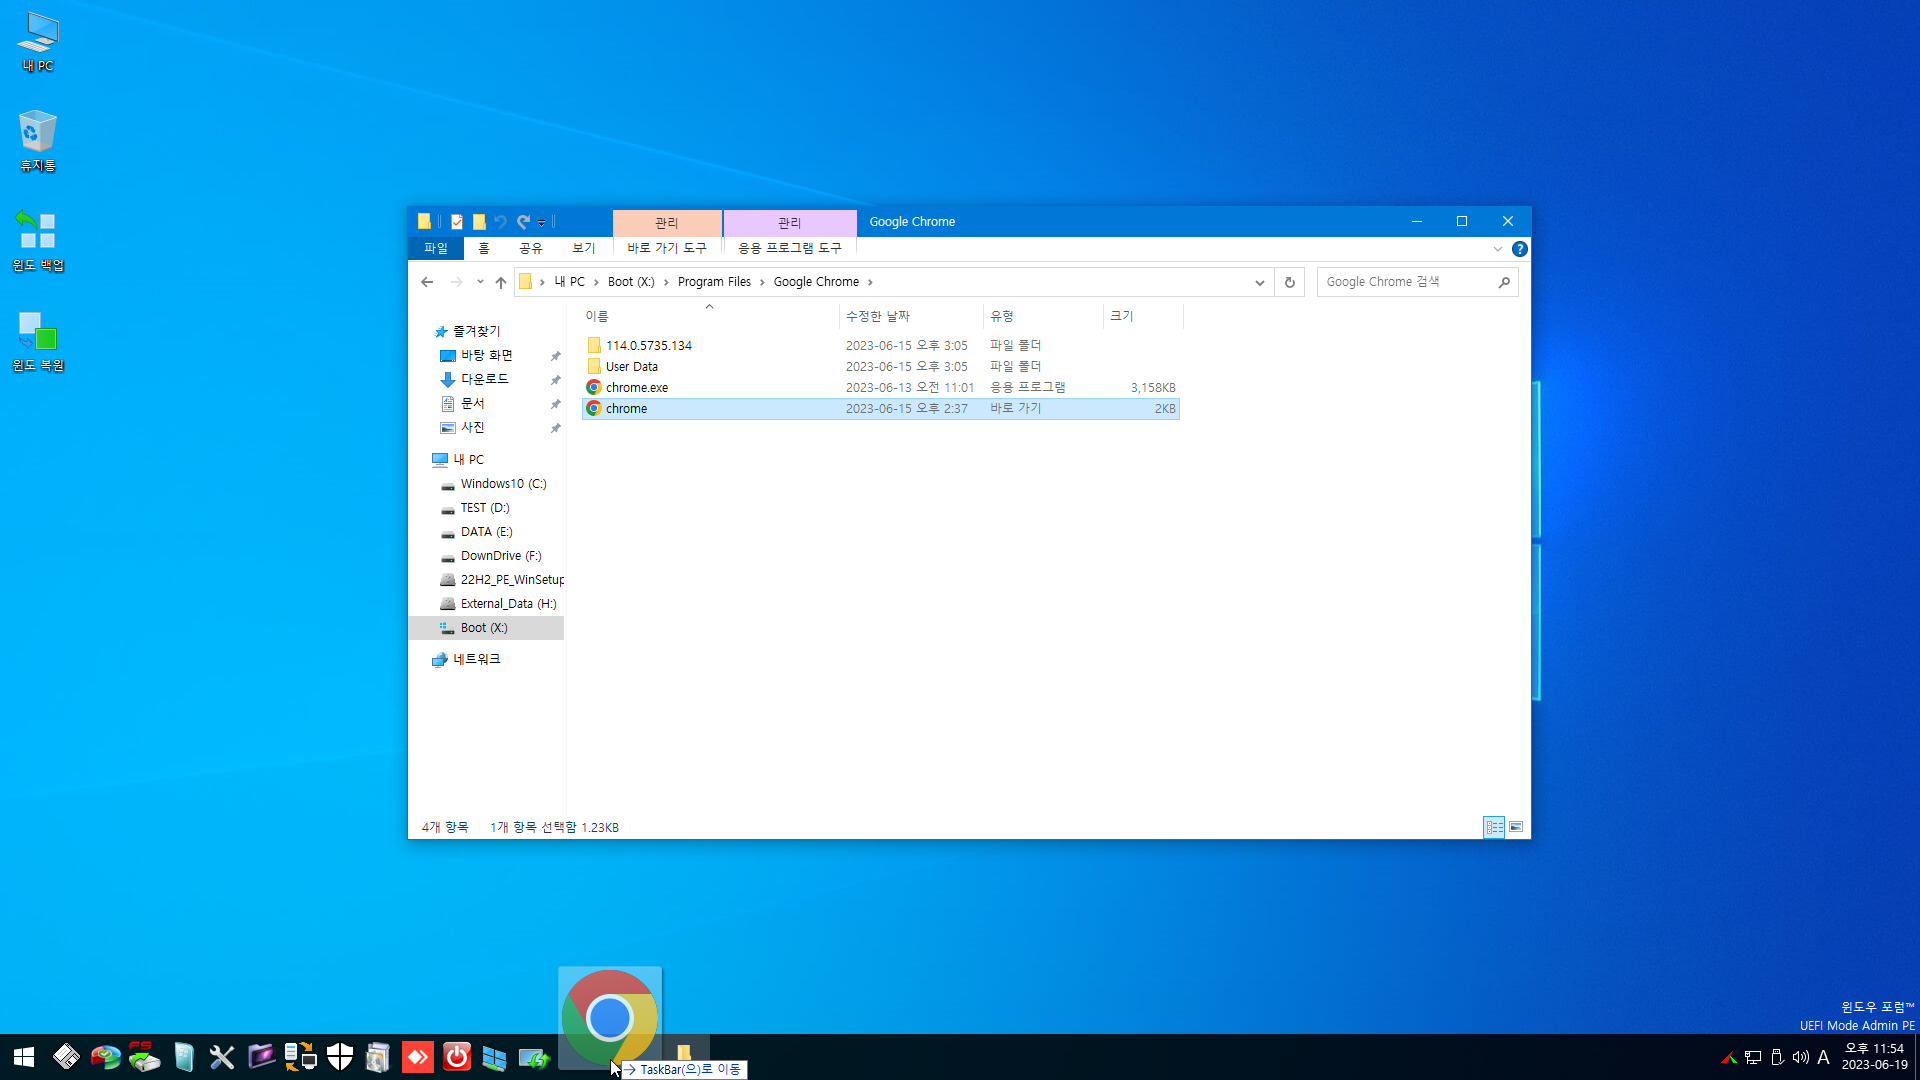1920x1080 pixels.
Task: Open the address bar history dropdown
Action: point(1260,282)
